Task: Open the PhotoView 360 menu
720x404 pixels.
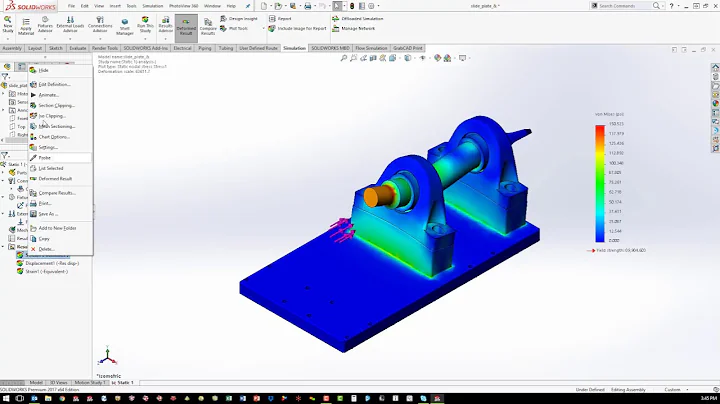Action: click(184, 6)
